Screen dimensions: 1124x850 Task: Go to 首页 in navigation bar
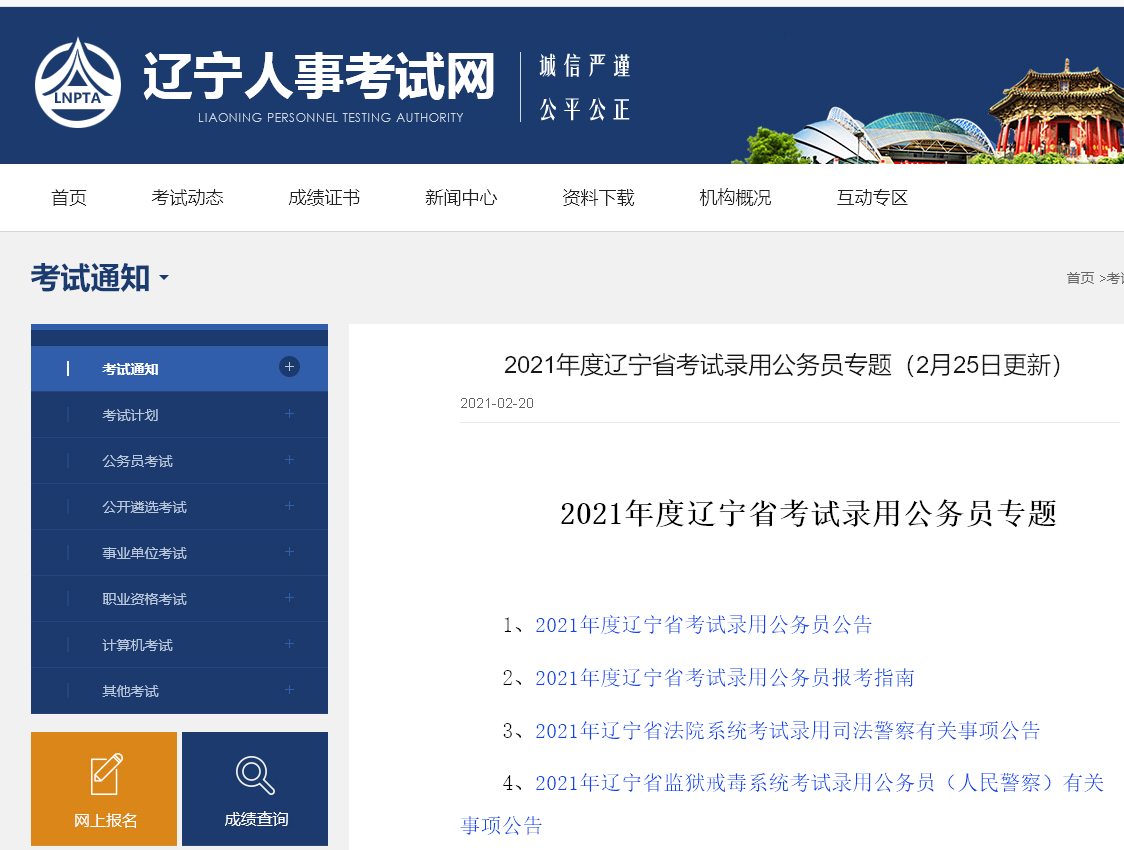coord(69,198)
